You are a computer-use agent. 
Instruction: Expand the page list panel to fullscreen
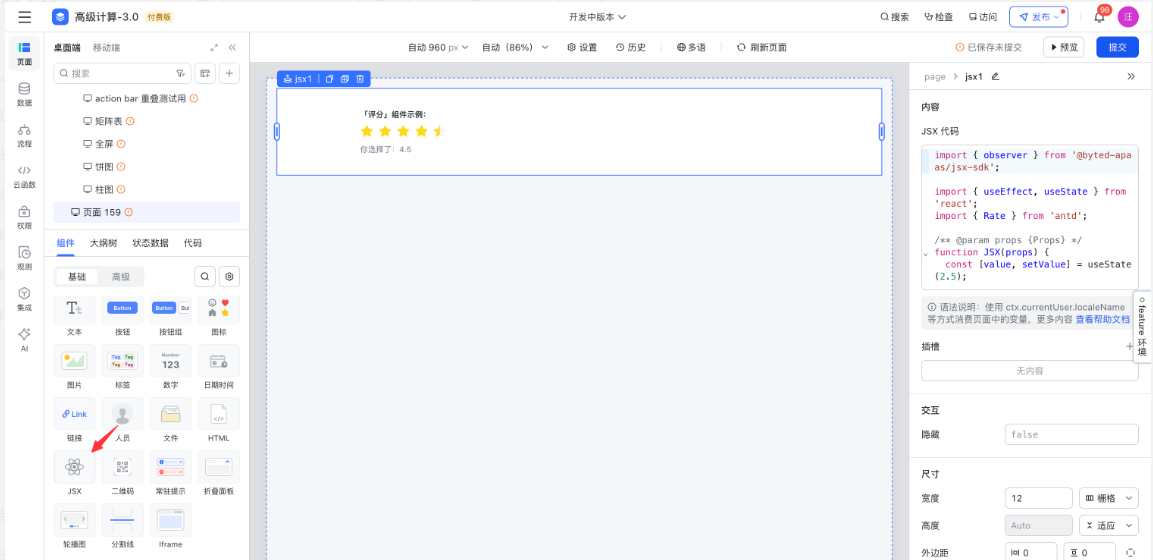[214, 48]
